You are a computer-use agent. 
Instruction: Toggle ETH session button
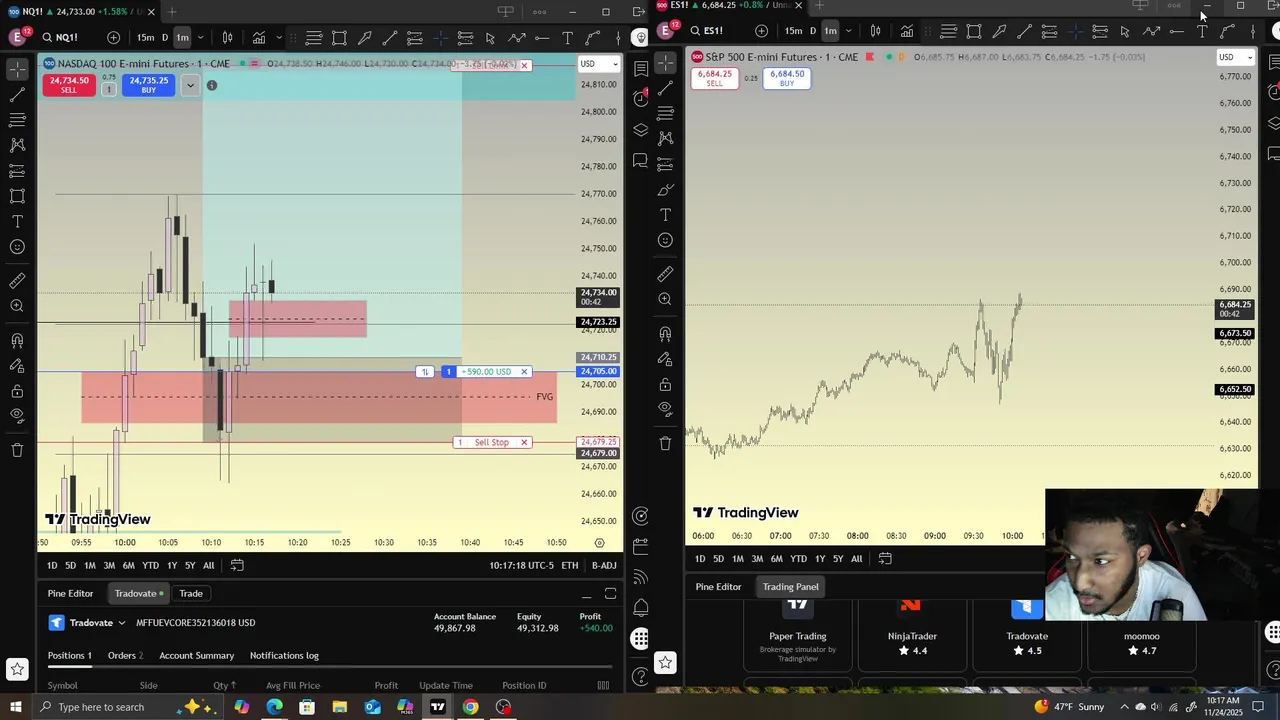click(x=569, y=565)
